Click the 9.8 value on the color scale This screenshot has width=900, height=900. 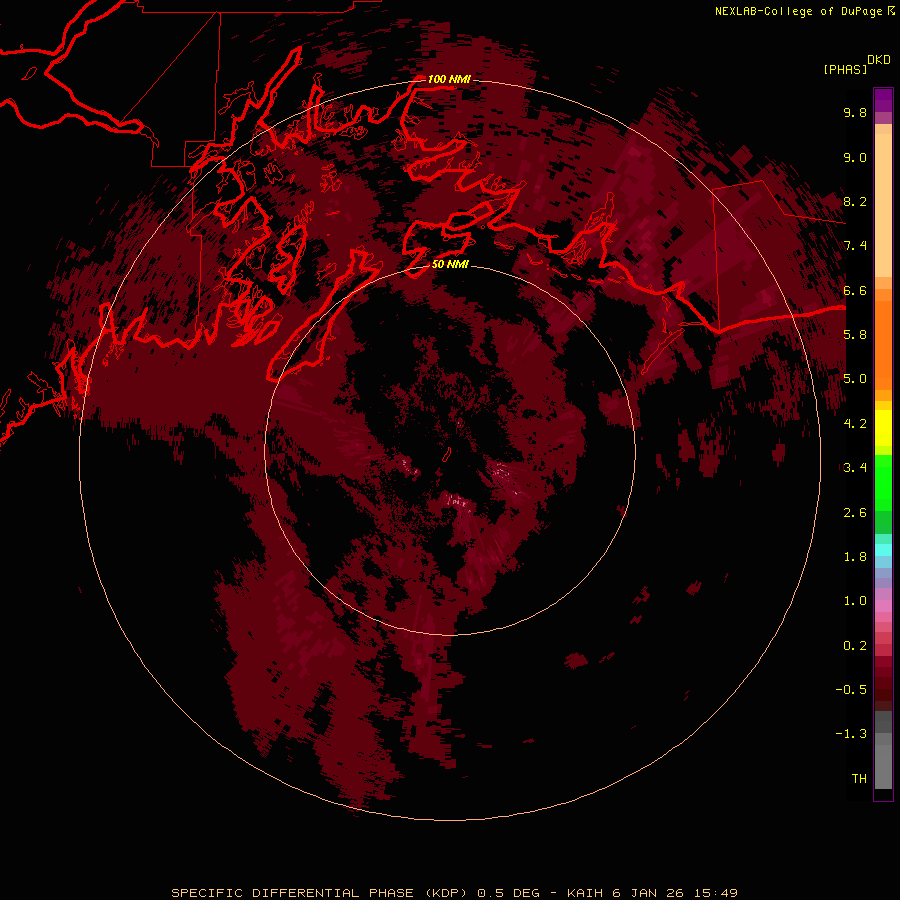[855, 112]
